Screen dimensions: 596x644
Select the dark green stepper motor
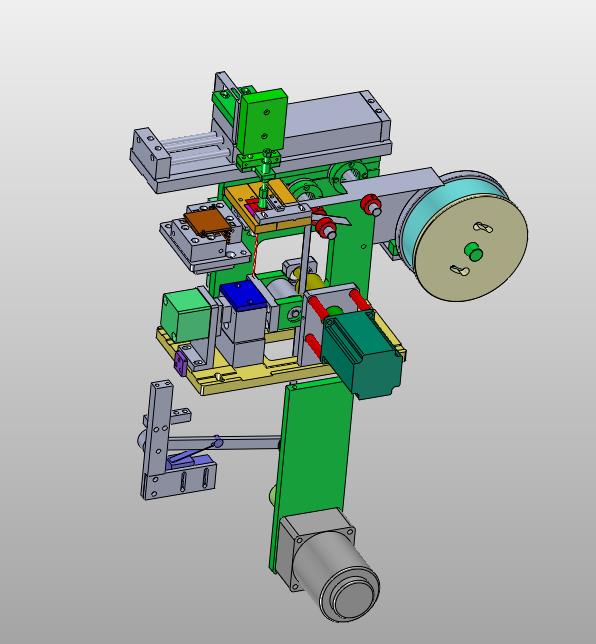361,352
